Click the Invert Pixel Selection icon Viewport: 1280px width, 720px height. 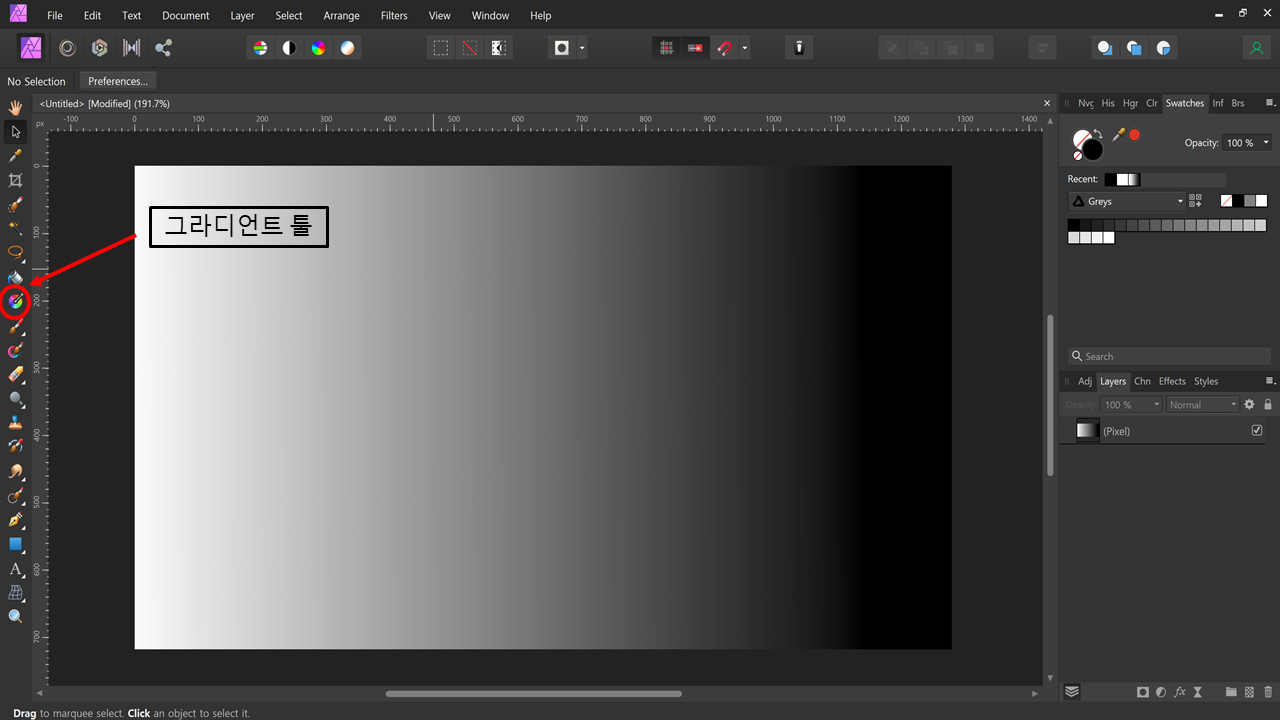pyautogui.click(x=497, y=47)
